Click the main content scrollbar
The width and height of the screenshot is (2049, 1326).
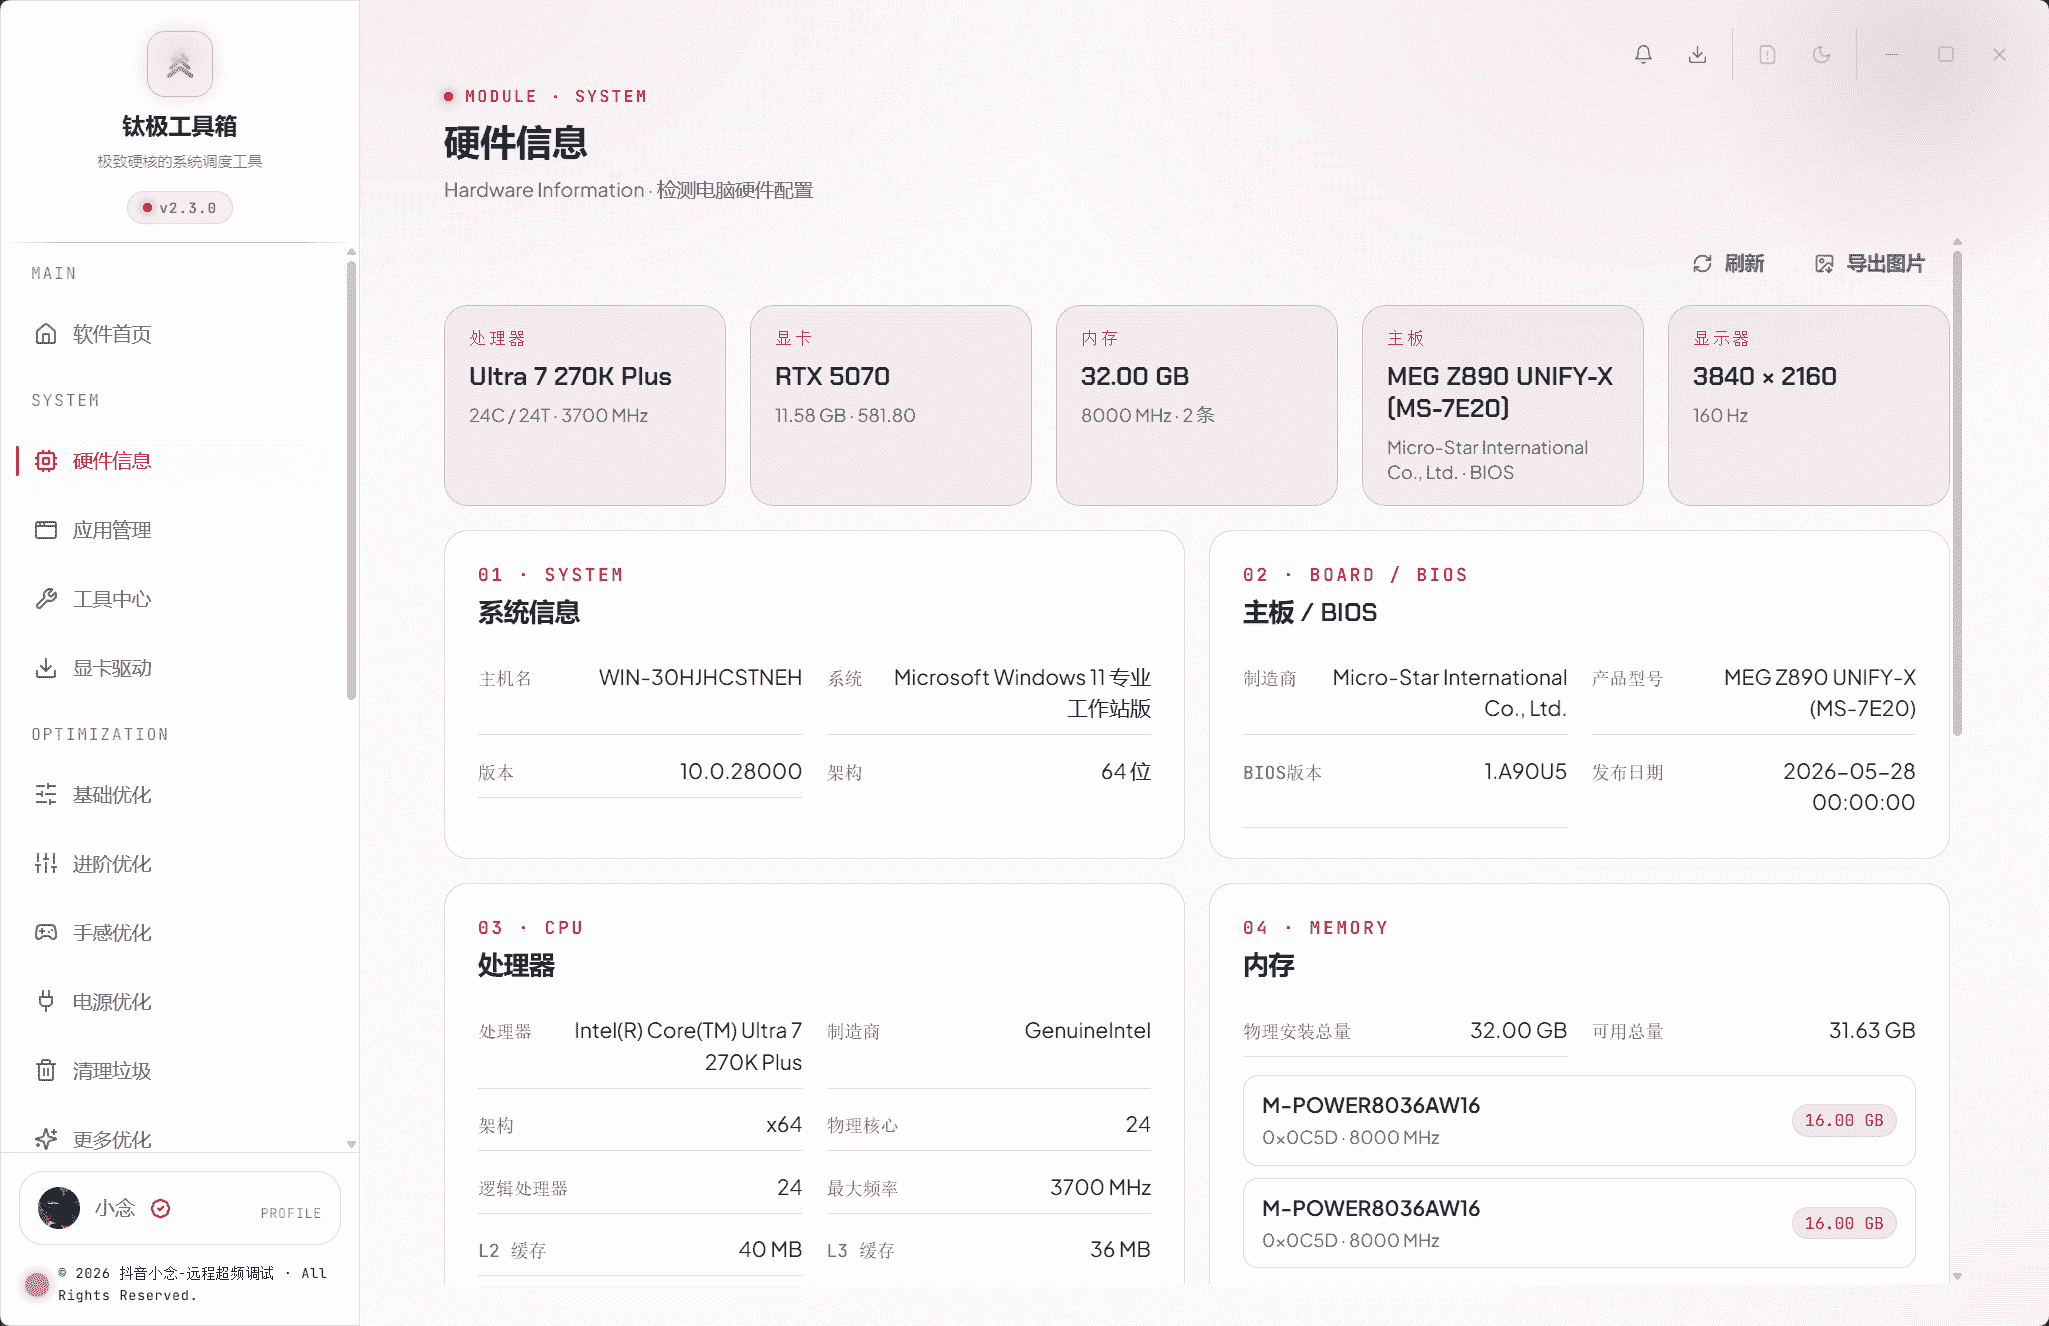1957,492
